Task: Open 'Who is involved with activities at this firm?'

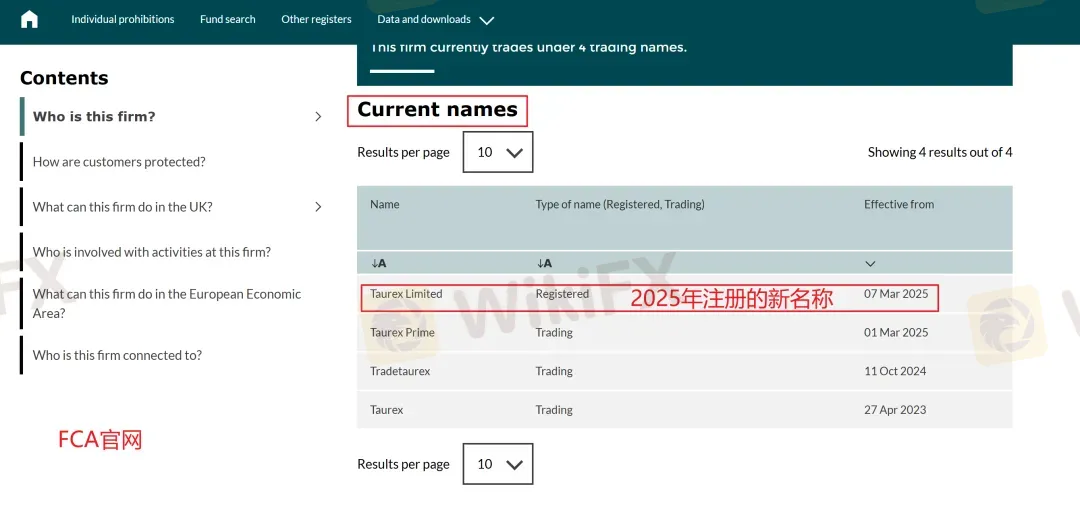Action: click(x=152, y=252)
